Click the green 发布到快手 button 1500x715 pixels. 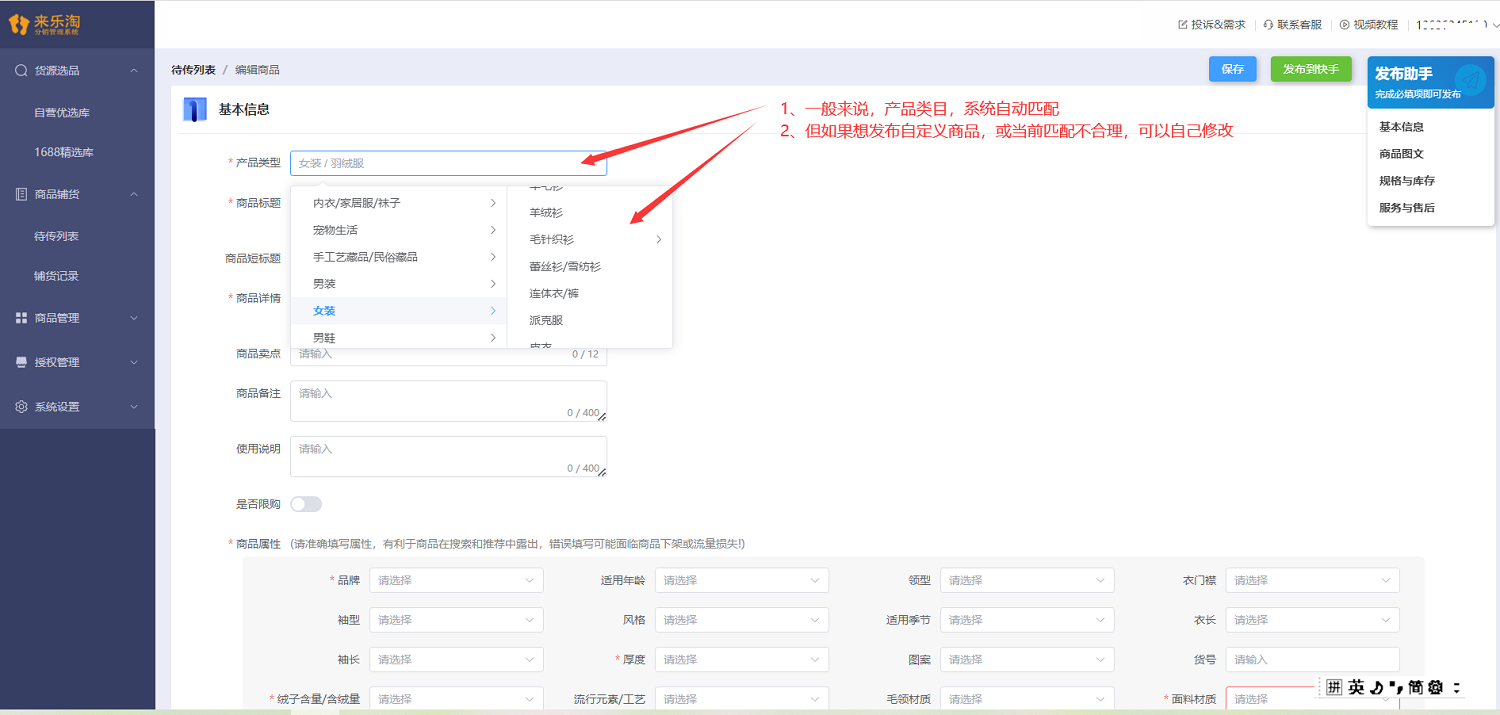[1311, 69]
